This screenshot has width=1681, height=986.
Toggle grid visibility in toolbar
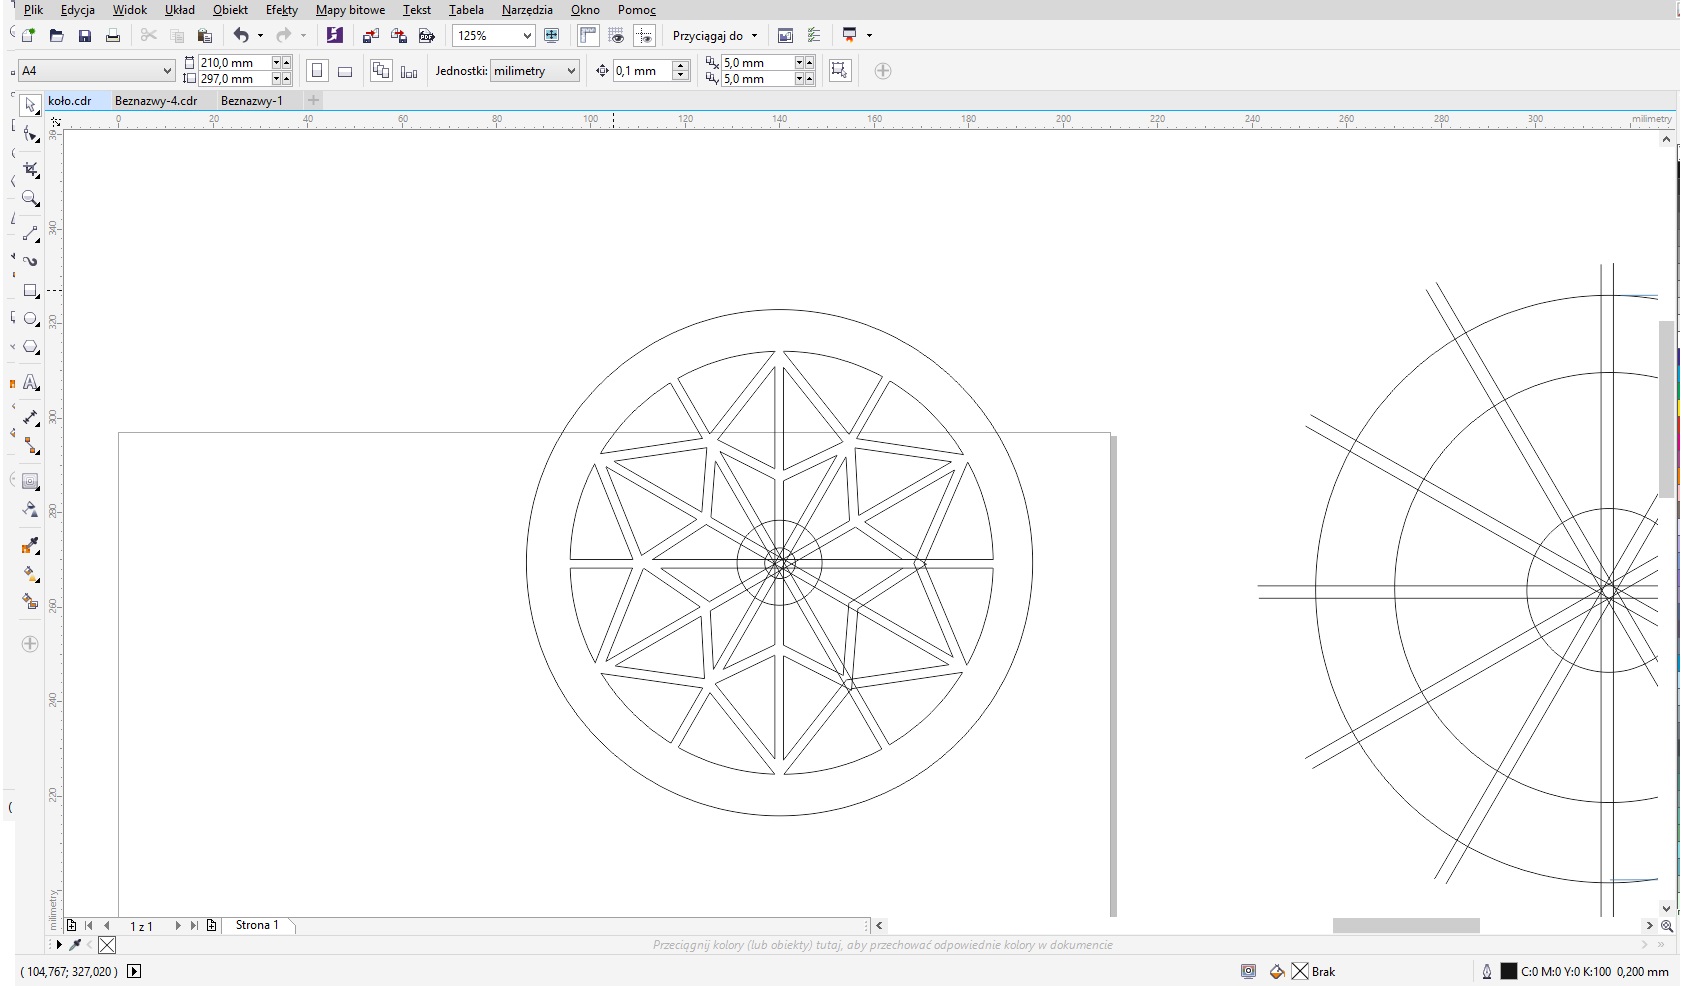617,36
